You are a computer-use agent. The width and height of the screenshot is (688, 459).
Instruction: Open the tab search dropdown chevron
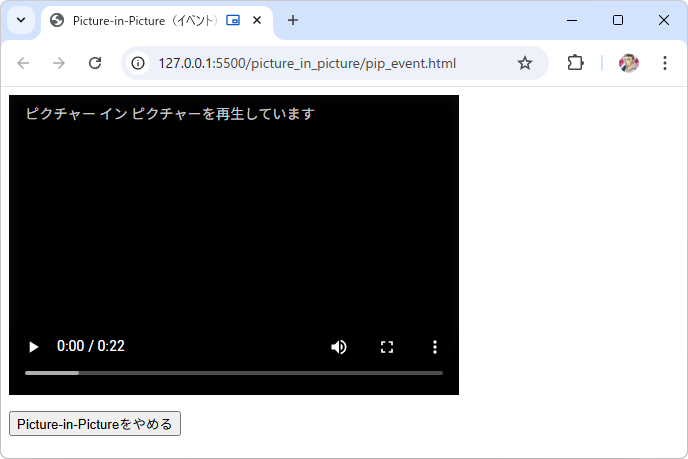(x=21, y=20)
